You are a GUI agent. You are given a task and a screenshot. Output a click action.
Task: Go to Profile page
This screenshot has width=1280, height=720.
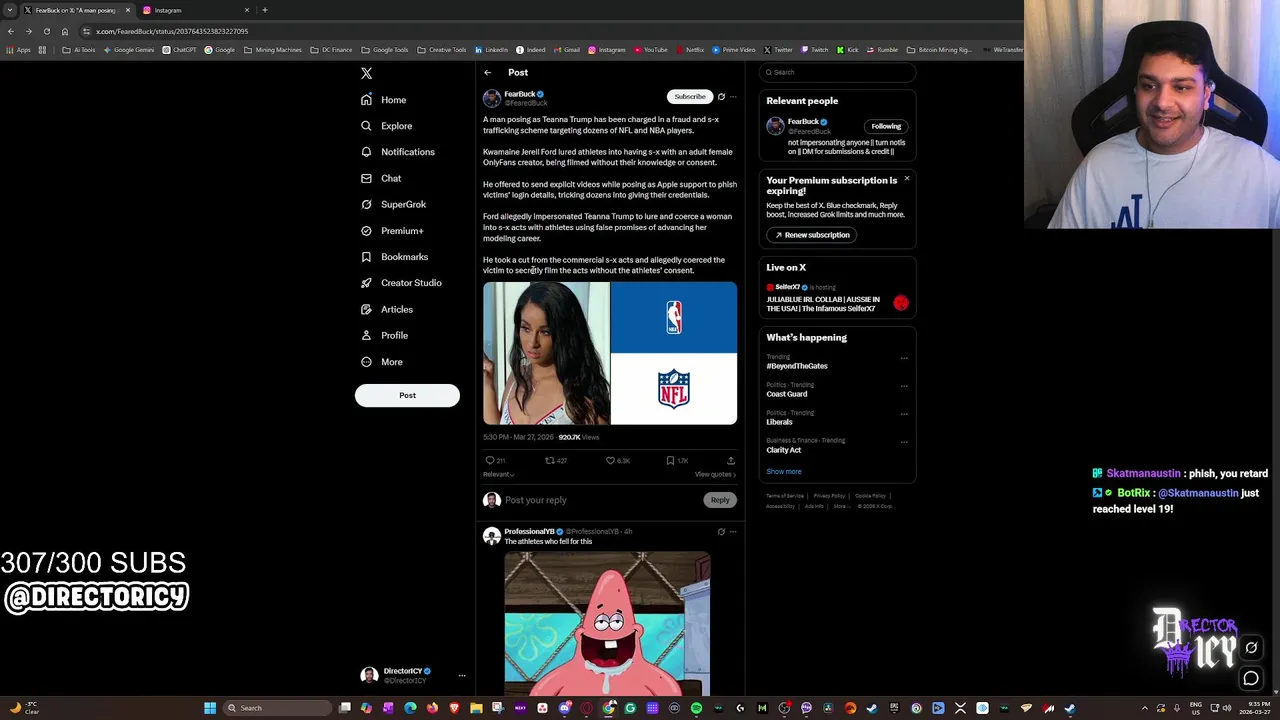coord(385,335)
